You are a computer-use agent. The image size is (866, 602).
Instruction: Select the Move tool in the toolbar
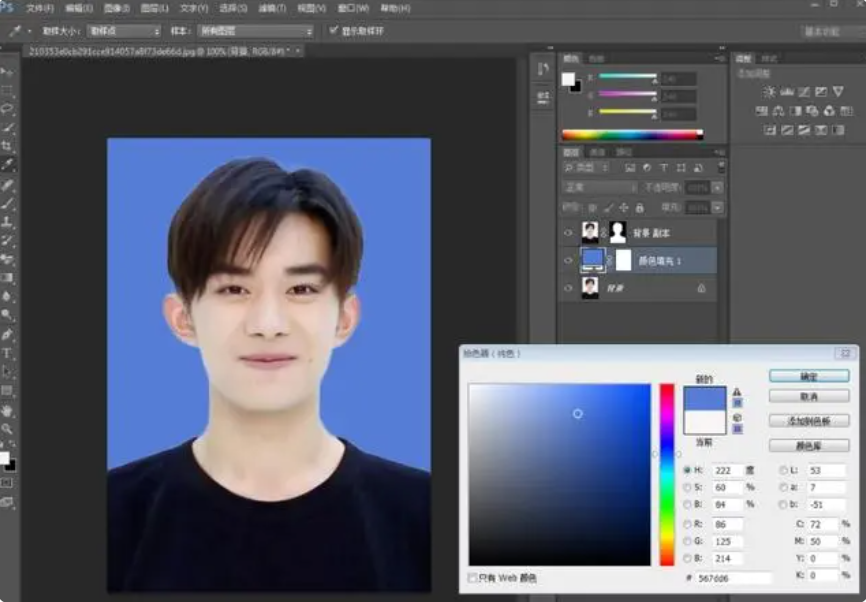point(7,72)
